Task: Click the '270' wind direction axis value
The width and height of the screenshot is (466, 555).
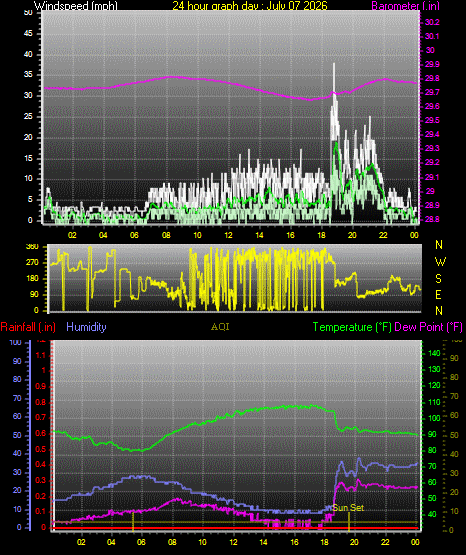Action: [32, 263]
